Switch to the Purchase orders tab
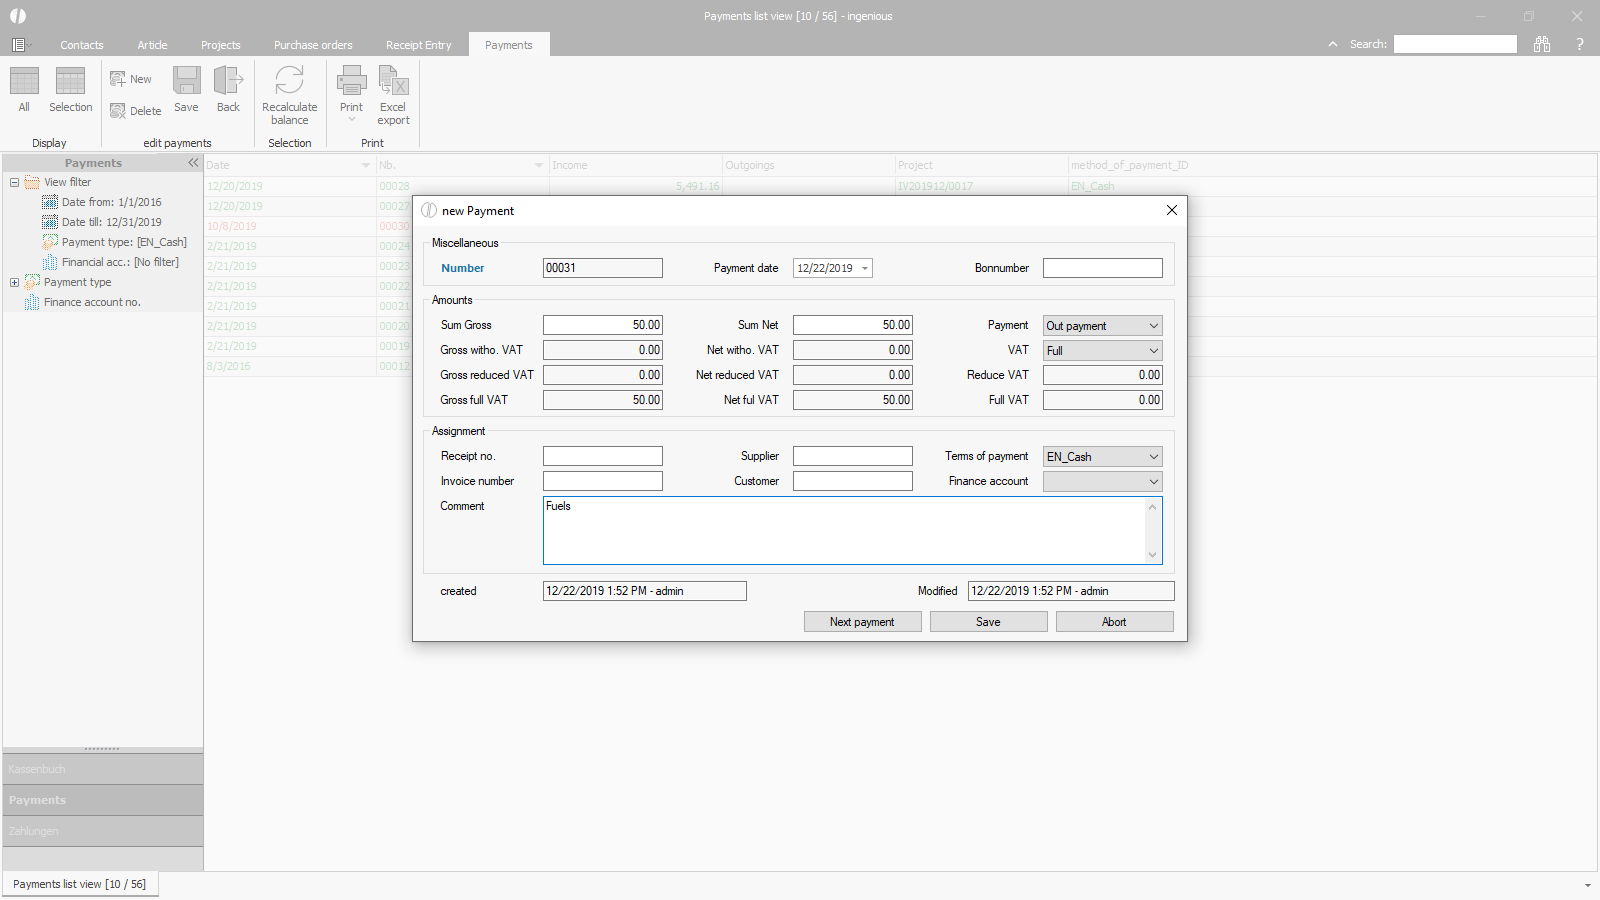This screenshot has height=900, width=1600. point(313,45)
